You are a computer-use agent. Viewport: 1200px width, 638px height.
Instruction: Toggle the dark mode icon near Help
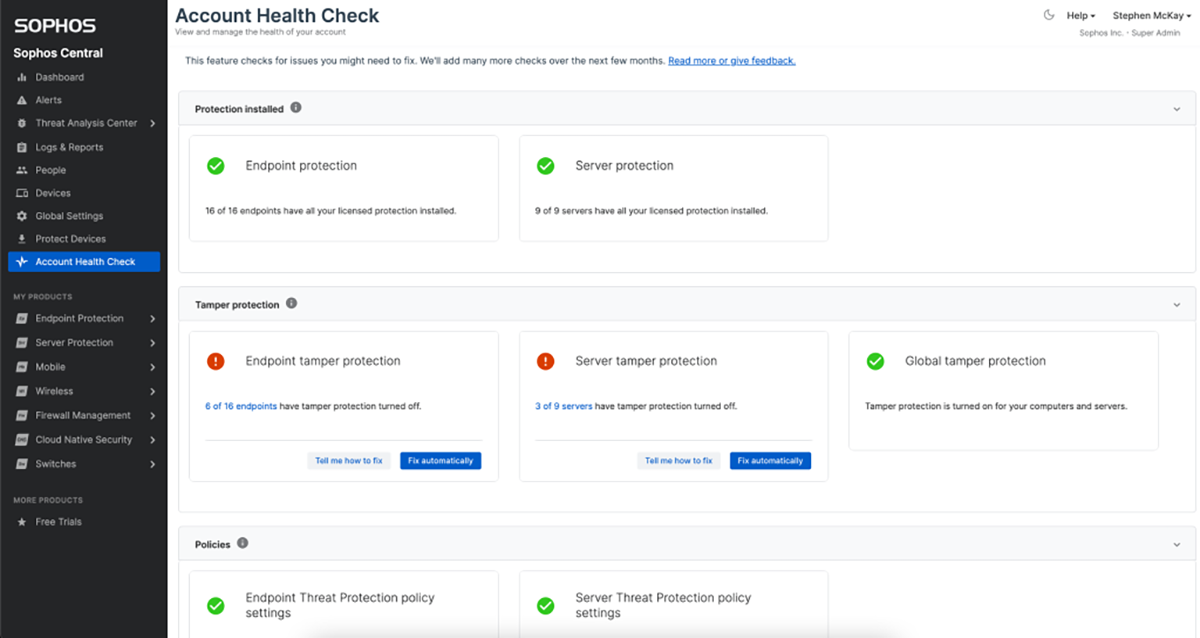(x=1049, y=15)
